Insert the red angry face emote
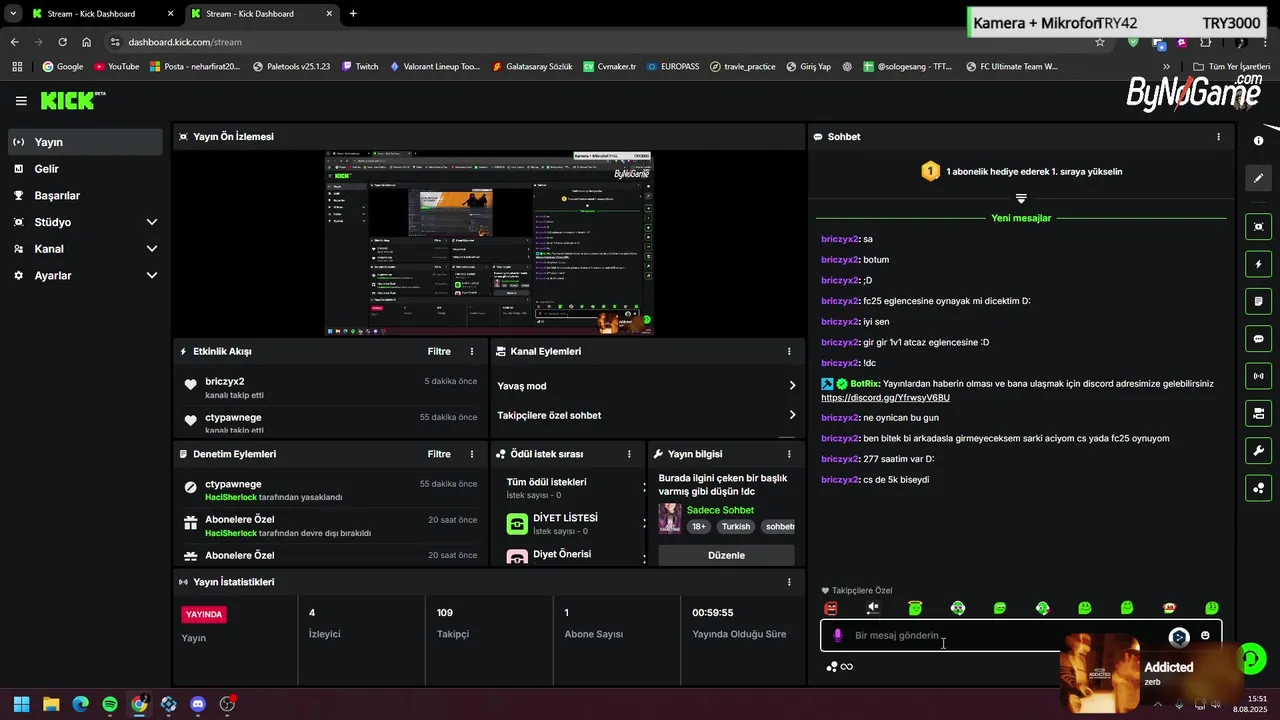The width and height of the screenshot is (1280, 720). coord(830,608)
